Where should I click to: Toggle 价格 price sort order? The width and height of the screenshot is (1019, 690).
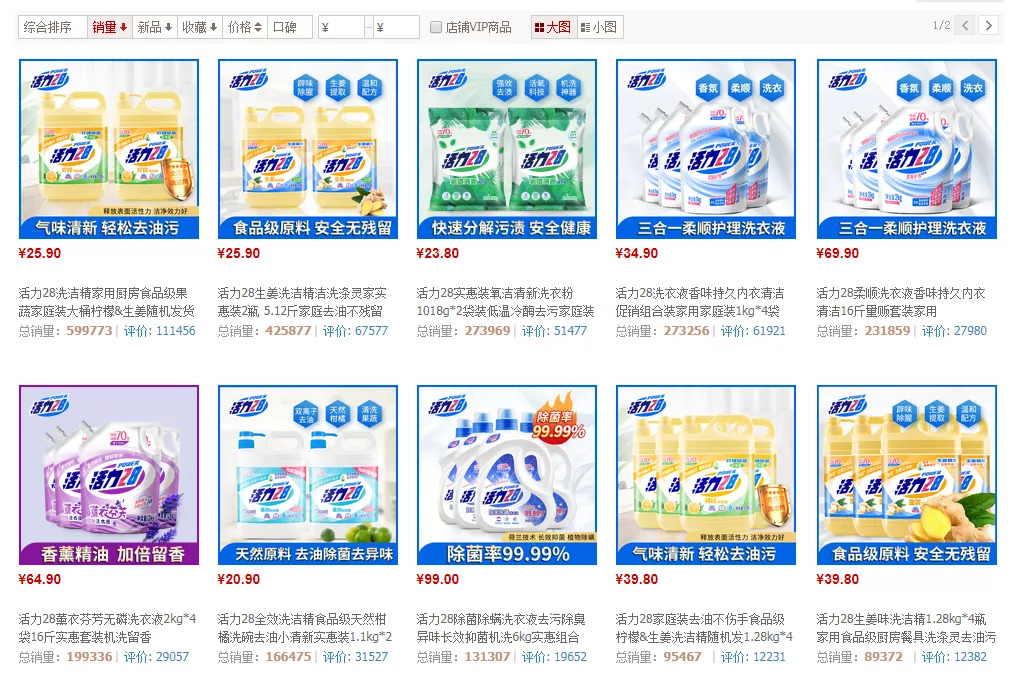click(244, 27)
